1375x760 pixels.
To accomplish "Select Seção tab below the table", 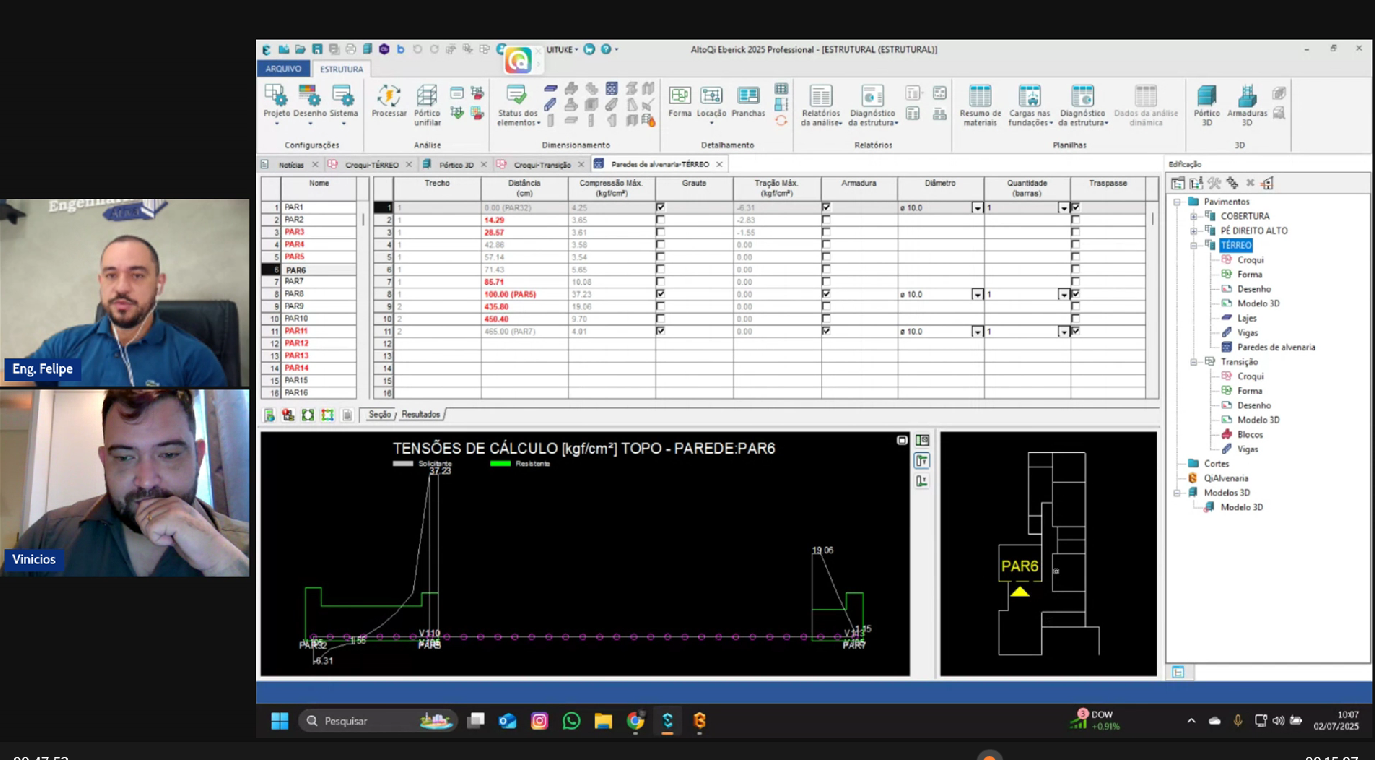I will tap(380, 414).
